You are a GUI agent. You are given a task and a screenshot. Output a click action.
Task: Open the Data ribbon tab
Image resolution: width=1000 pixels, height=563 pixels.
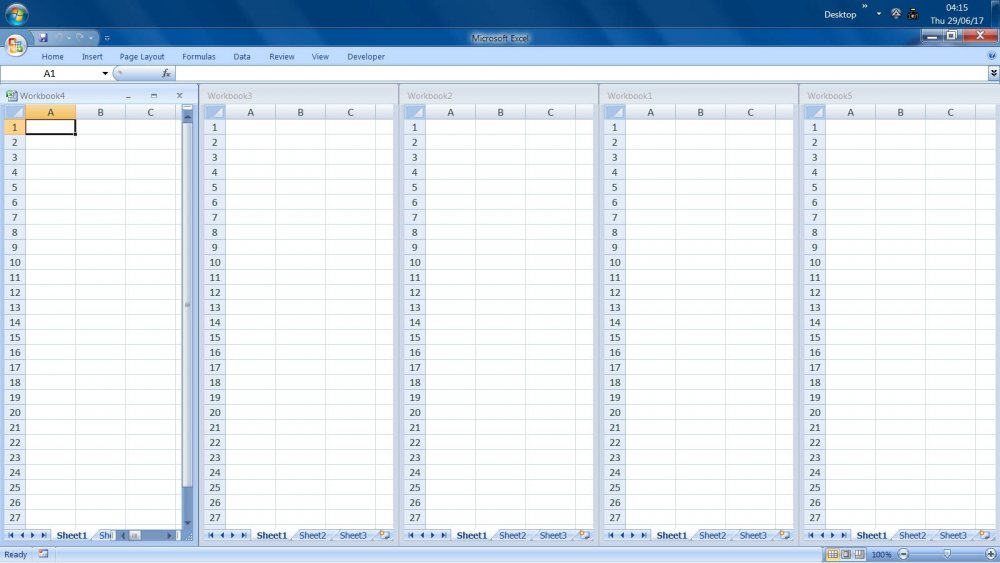242,57
